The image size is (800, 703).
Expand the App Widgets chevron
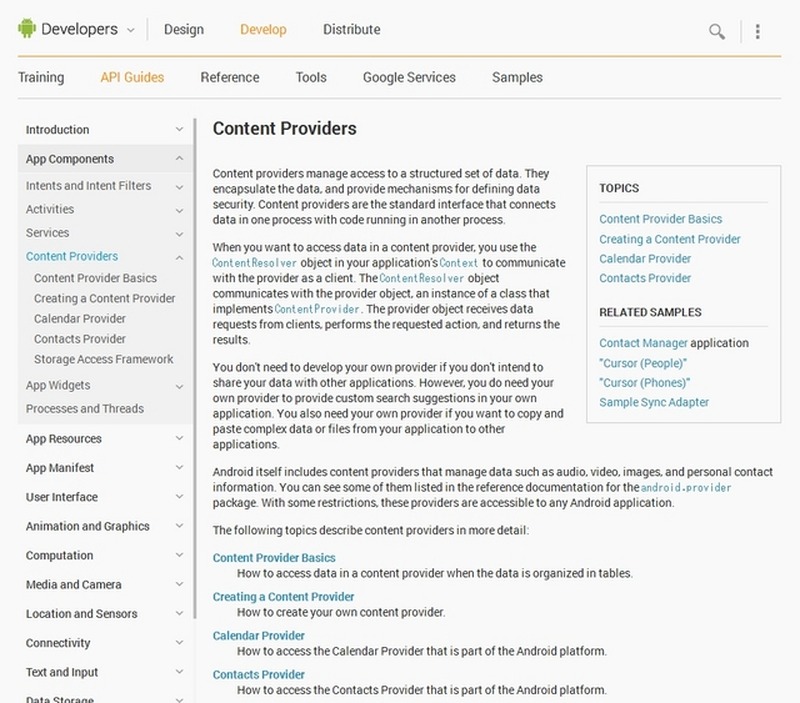[x=179, y=386]
